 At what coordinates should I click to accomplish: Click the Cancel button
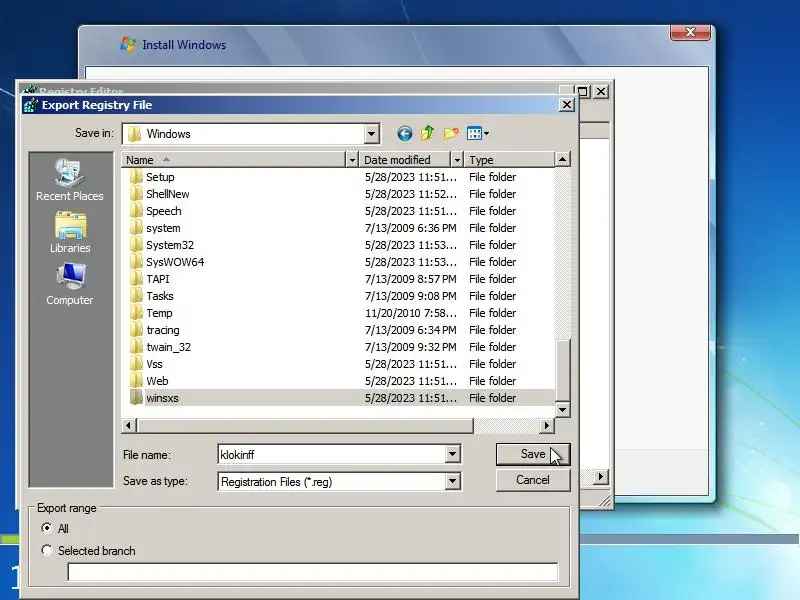tap(533, 480)
